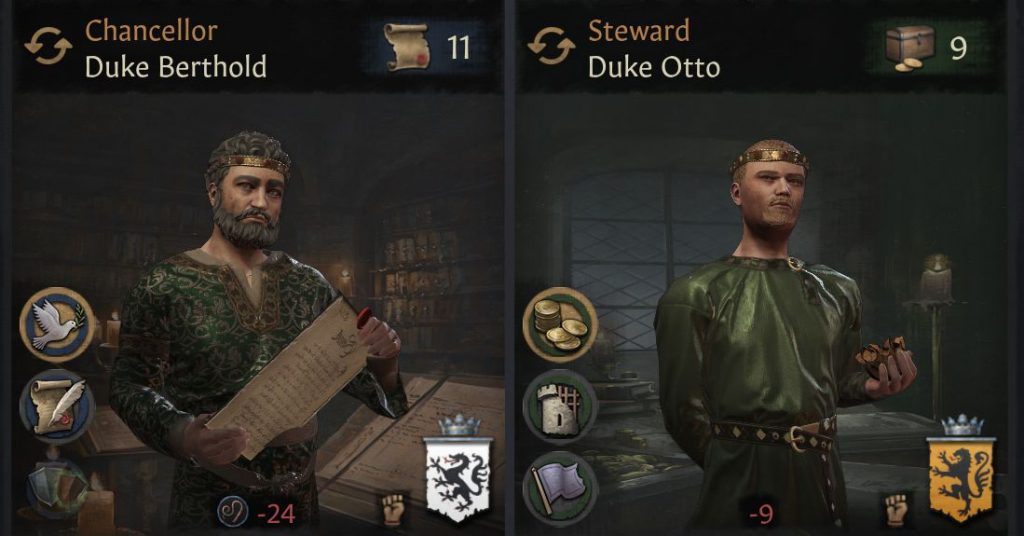Click the fist icon beside Otto's shield

click(x=897, y=510)
